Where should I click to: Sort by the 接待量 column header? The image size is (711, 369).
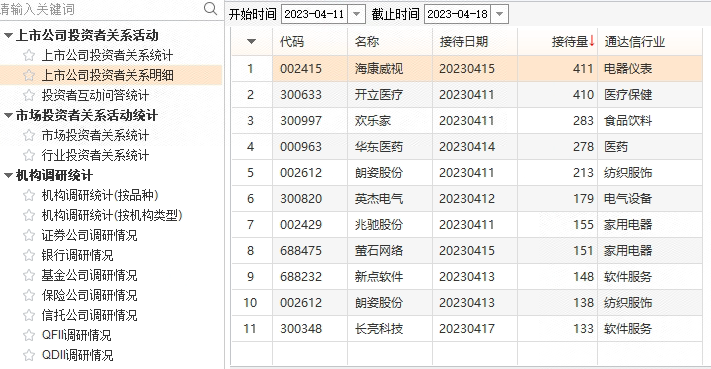coord(558,42)
